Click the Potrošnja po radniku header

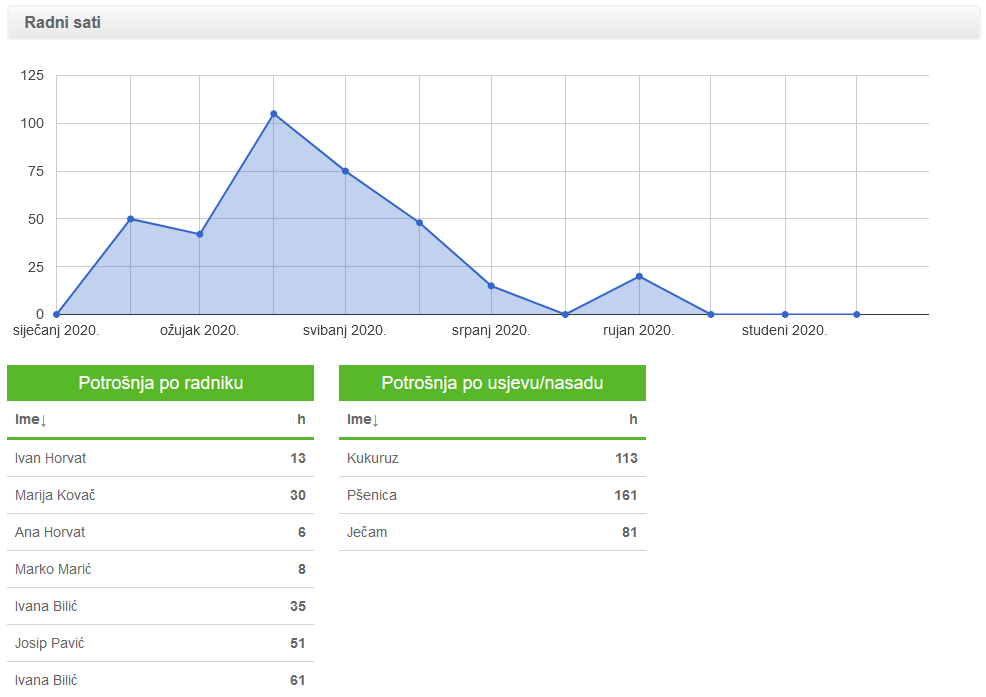pos(160,382)
